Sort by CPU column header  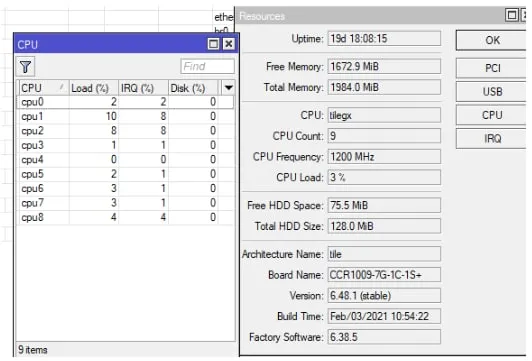click(x=43, y=88)
